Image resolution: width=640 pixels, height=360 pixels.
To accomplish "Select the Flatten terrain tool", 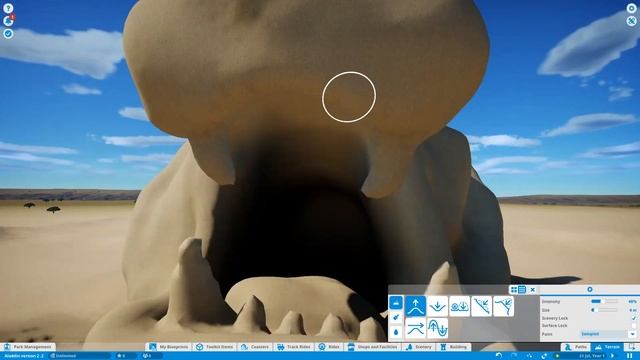I will click(x=416, y=328).
